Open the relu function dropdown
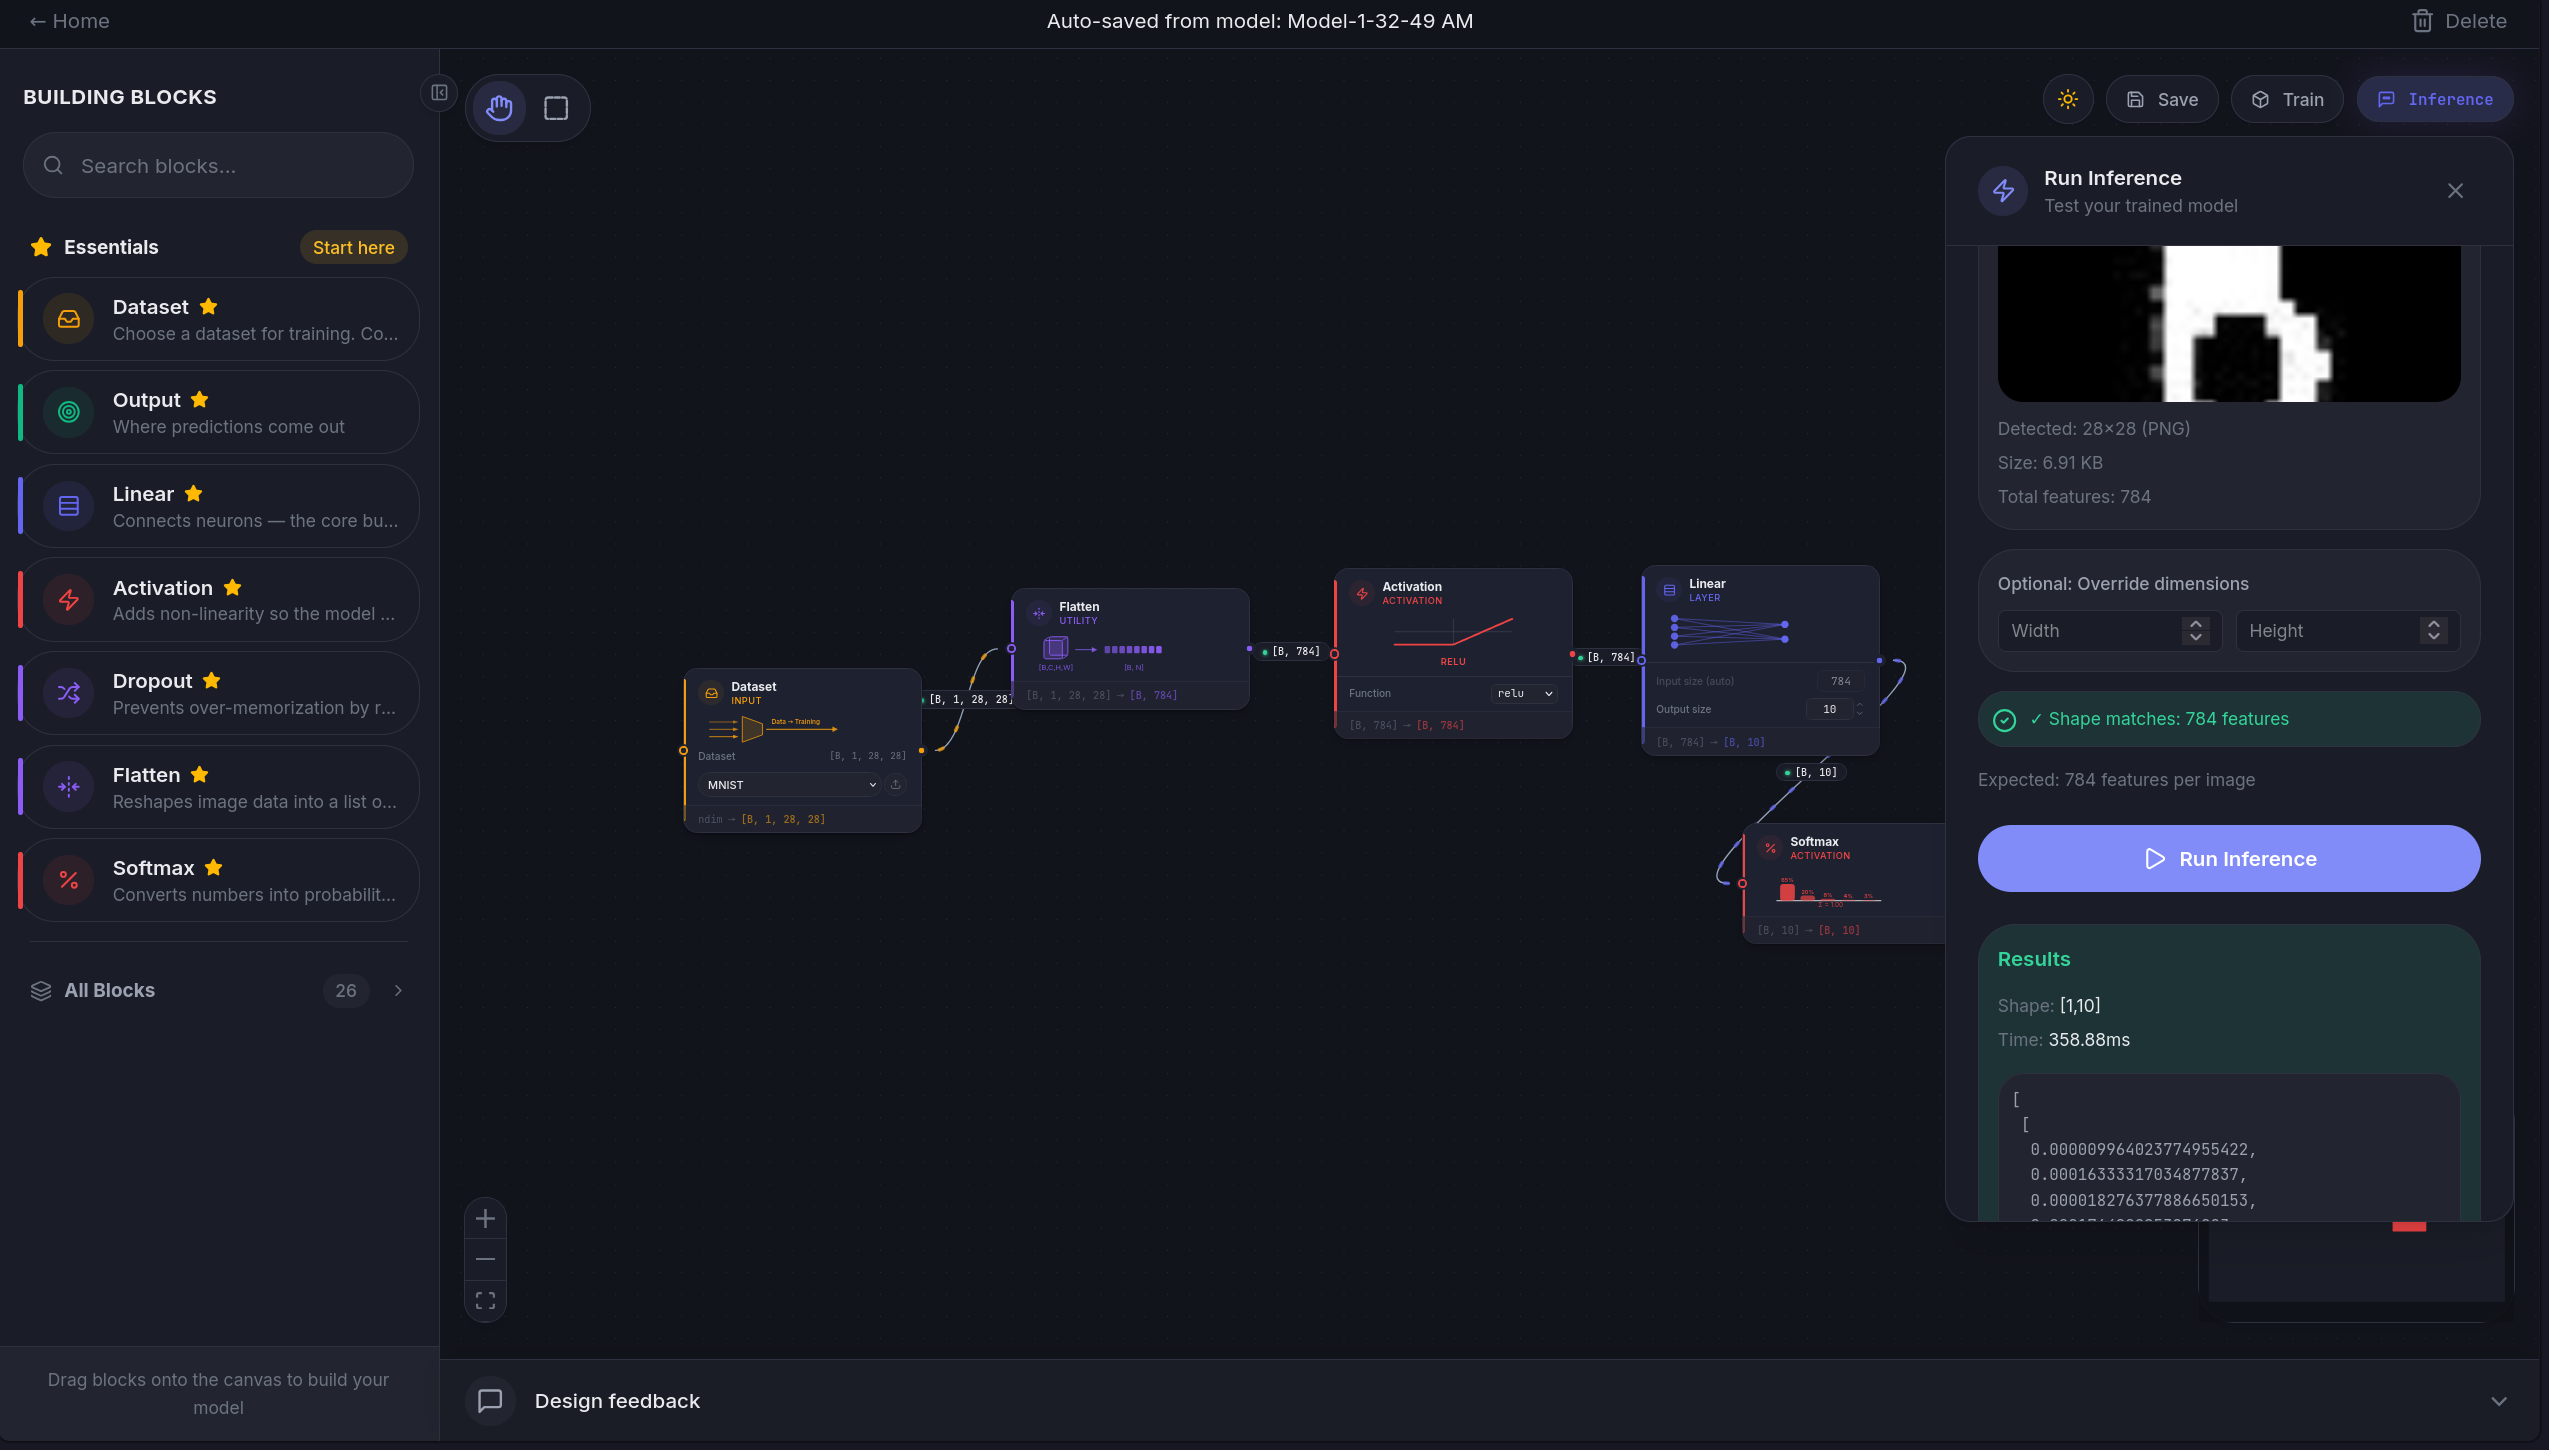The height and width of the screenshot is (1450, 2549). coord(1524,693)
